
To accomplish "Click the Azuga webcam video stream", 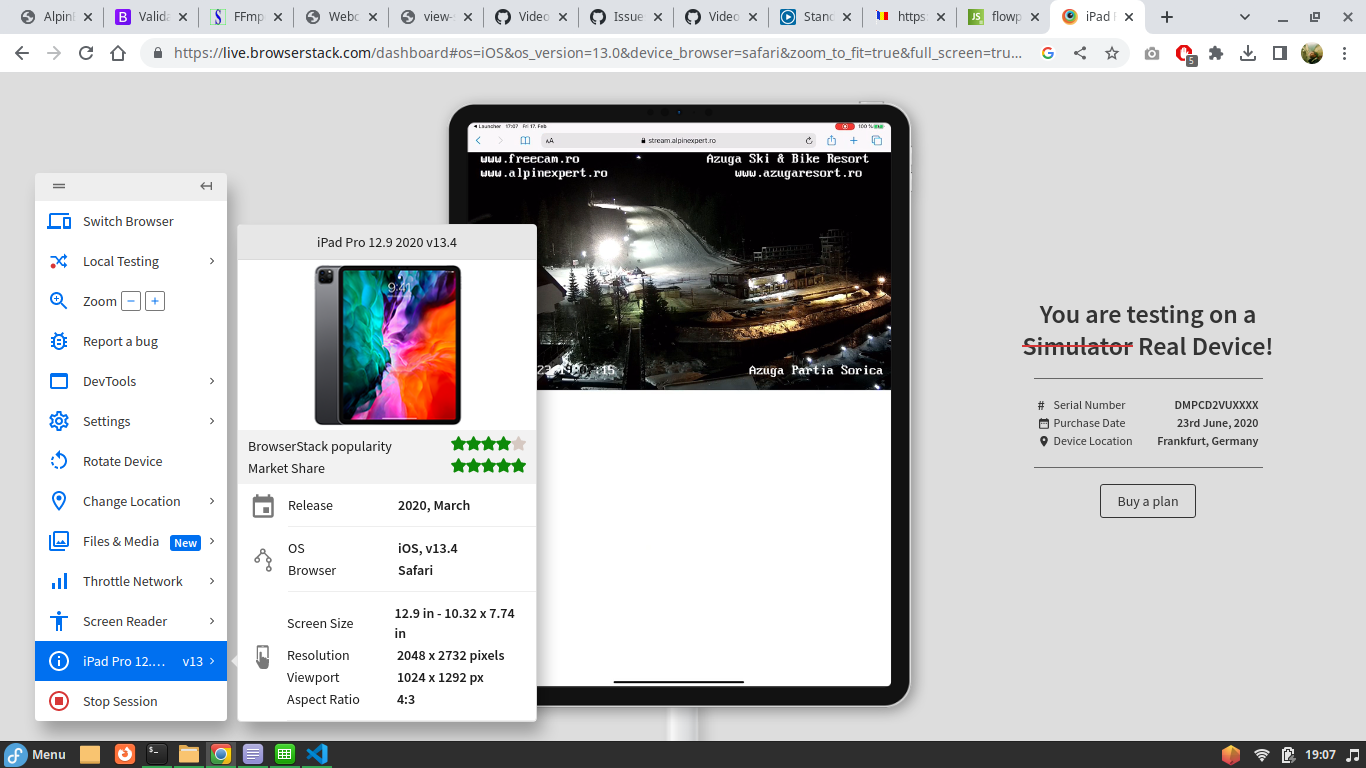I will point(679,270).
